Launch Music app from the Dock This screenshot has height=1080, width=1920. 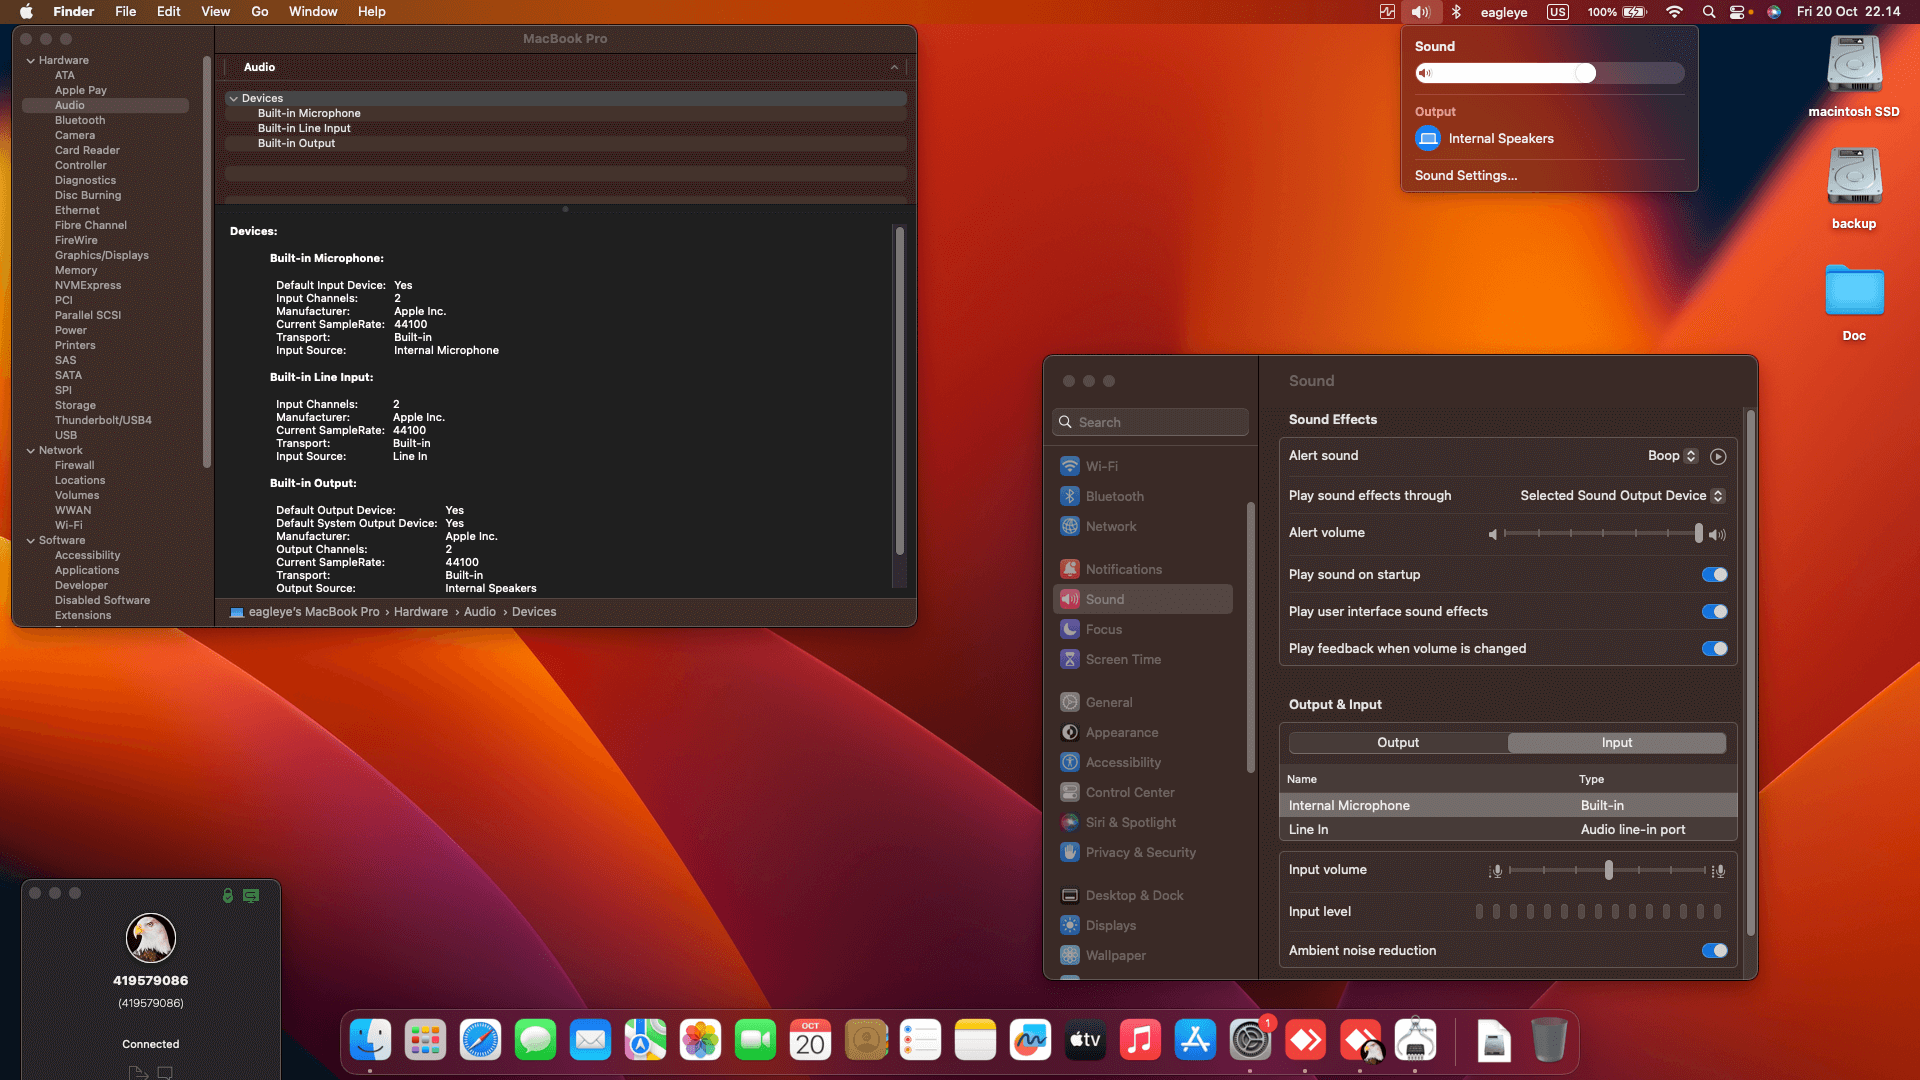pos(1140,1041)
